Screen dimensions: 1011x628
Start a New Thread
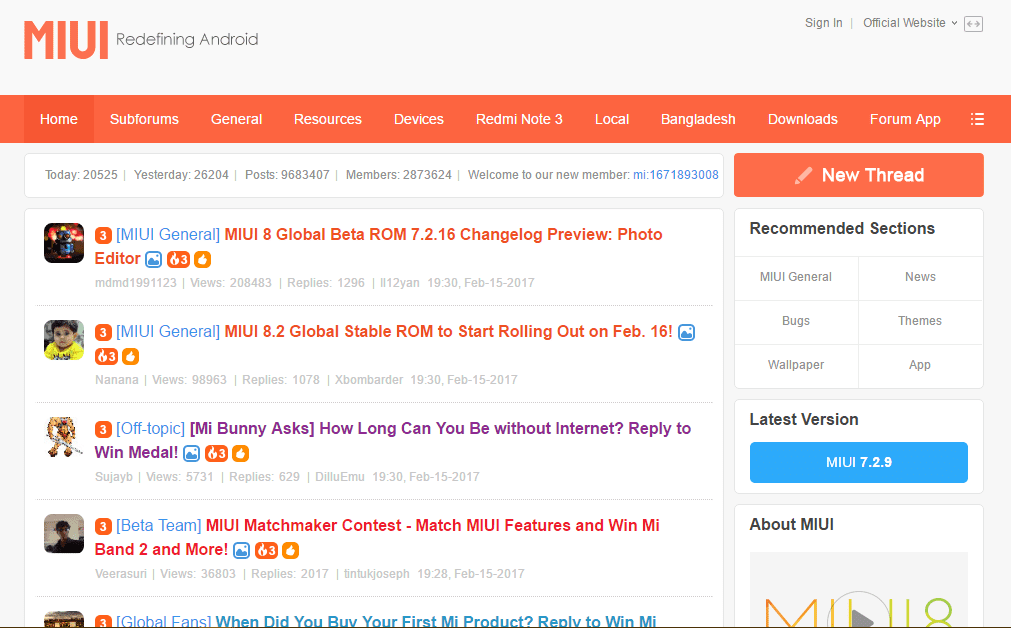click(859, 175)
